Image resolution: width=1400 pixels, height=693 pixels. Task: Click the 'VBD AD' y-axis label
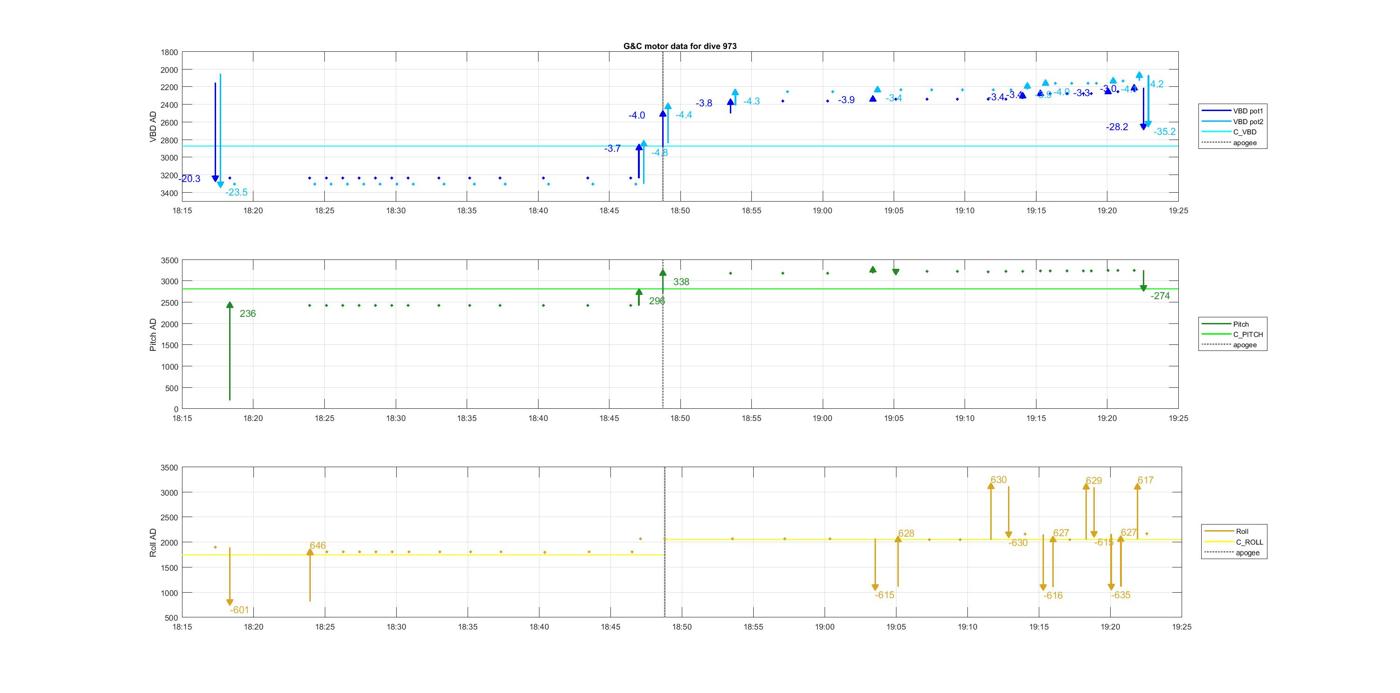tap(154, 127)
